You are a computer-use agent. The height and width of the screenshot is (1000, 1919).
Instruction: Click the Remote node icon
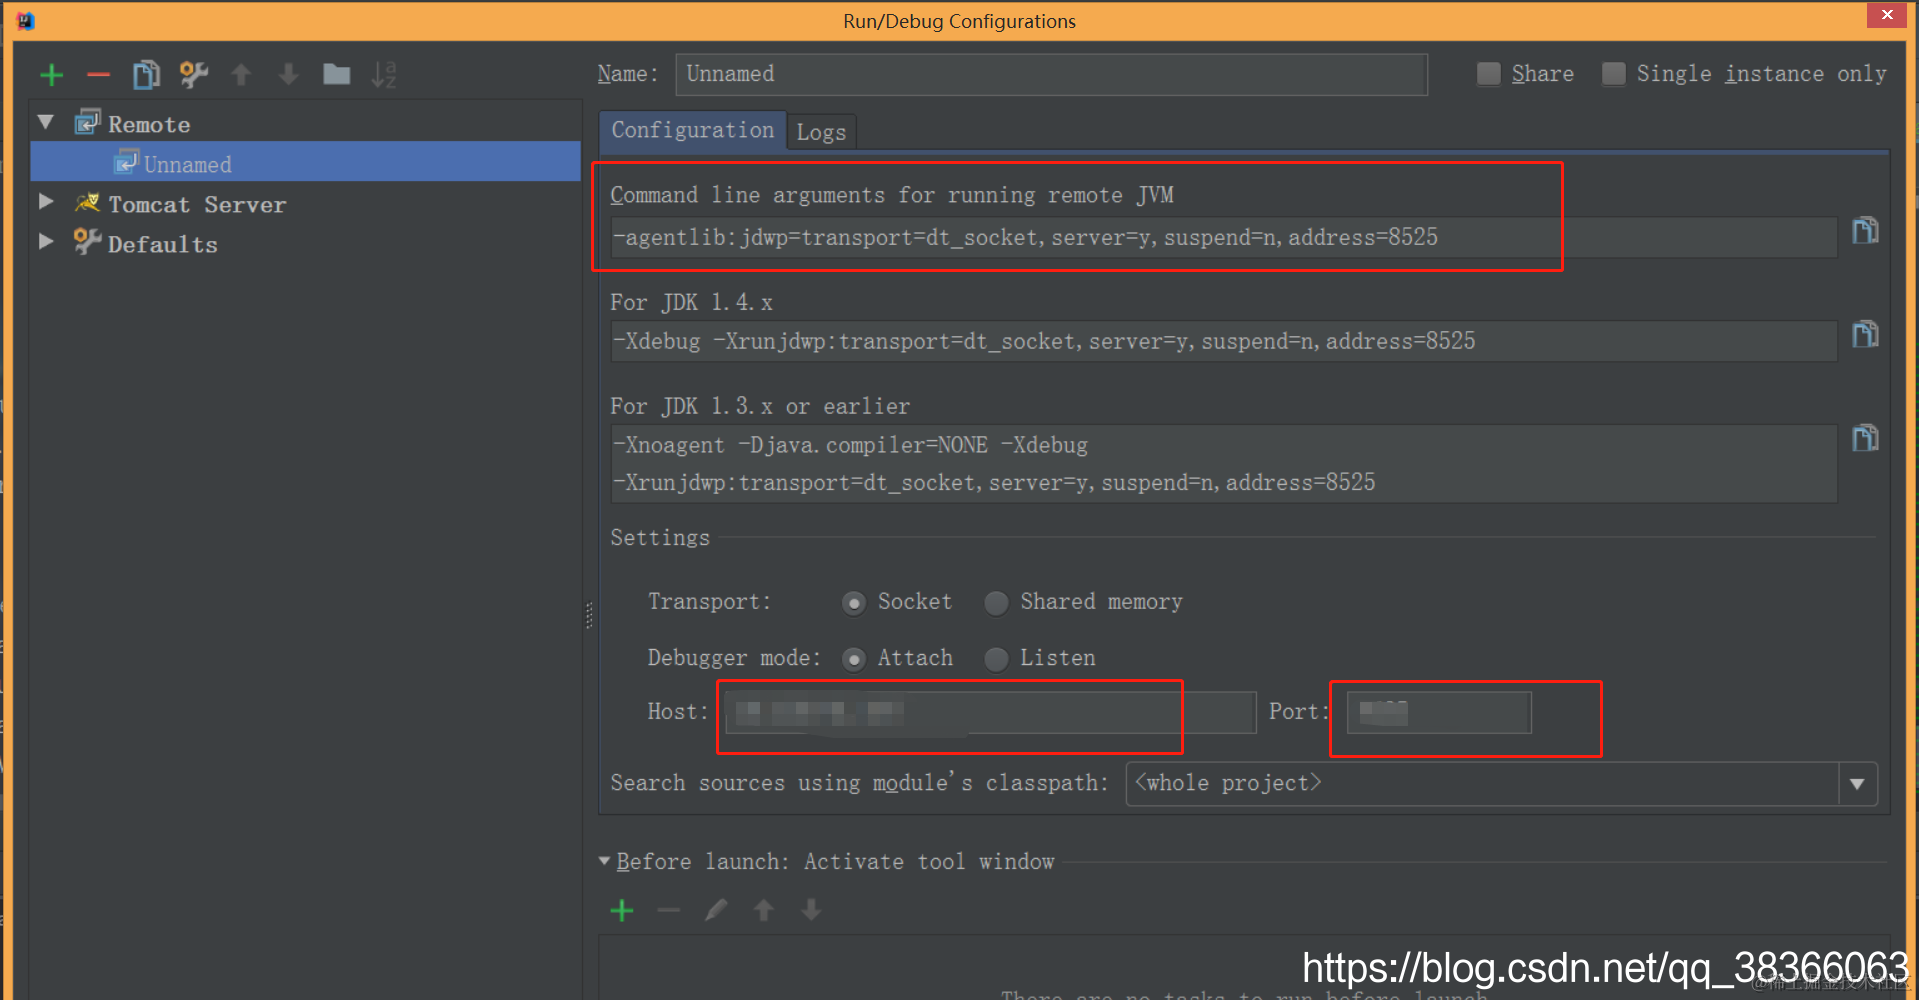point(88,123)
